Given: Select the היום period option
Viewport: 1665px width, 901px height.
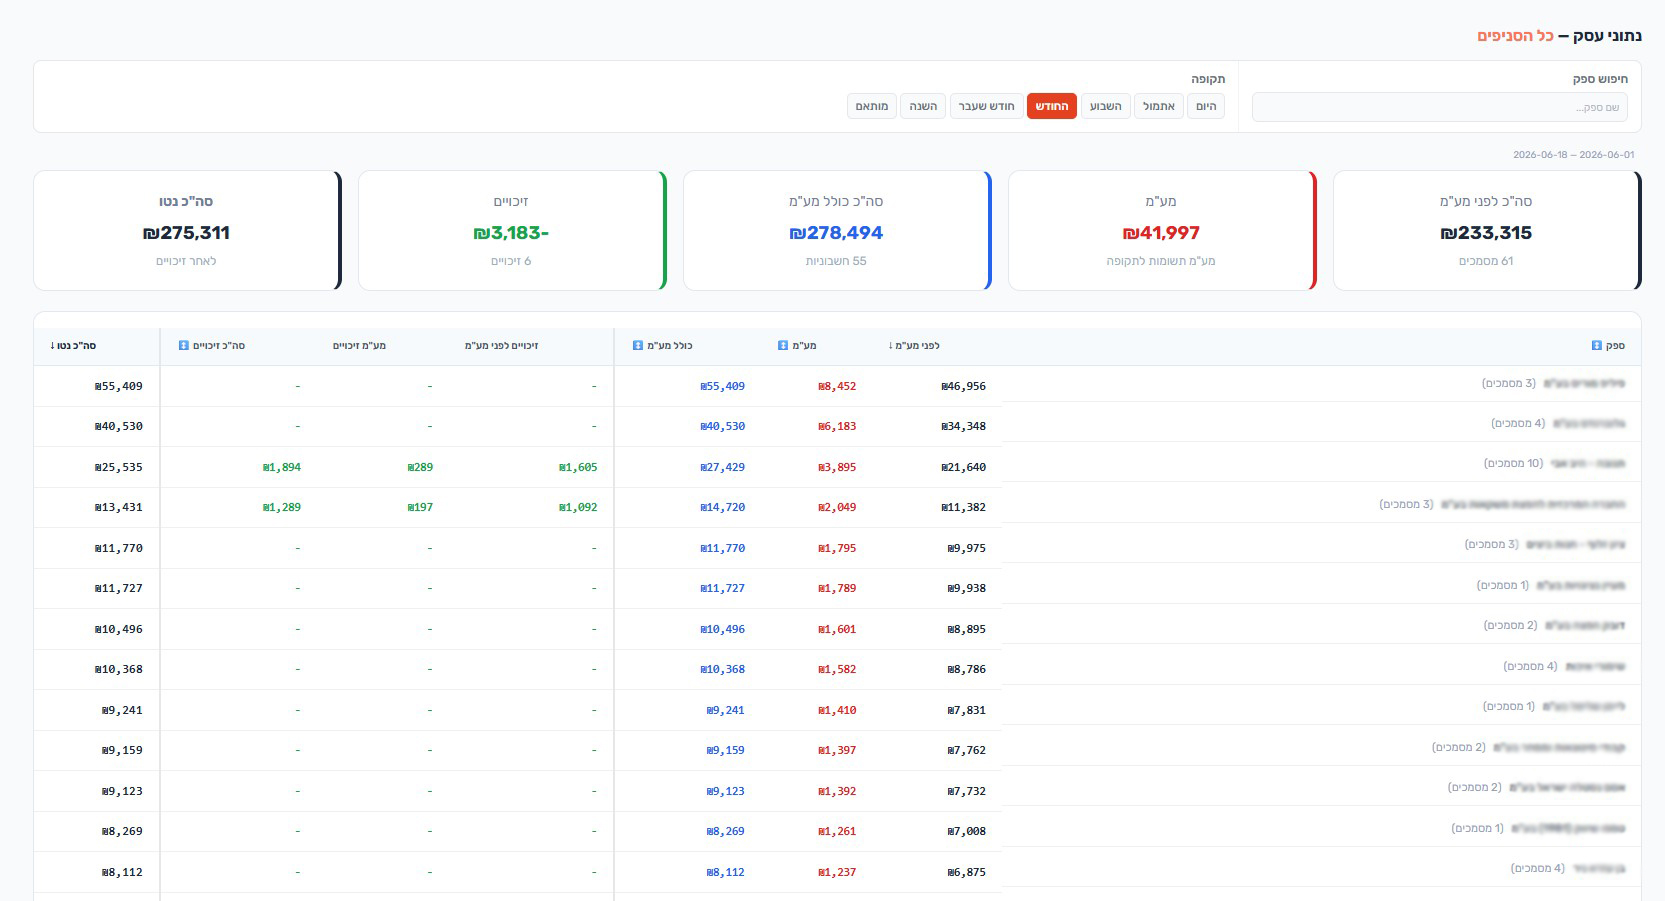Looking at the screenshot, I should click(x=1206, y=106).
